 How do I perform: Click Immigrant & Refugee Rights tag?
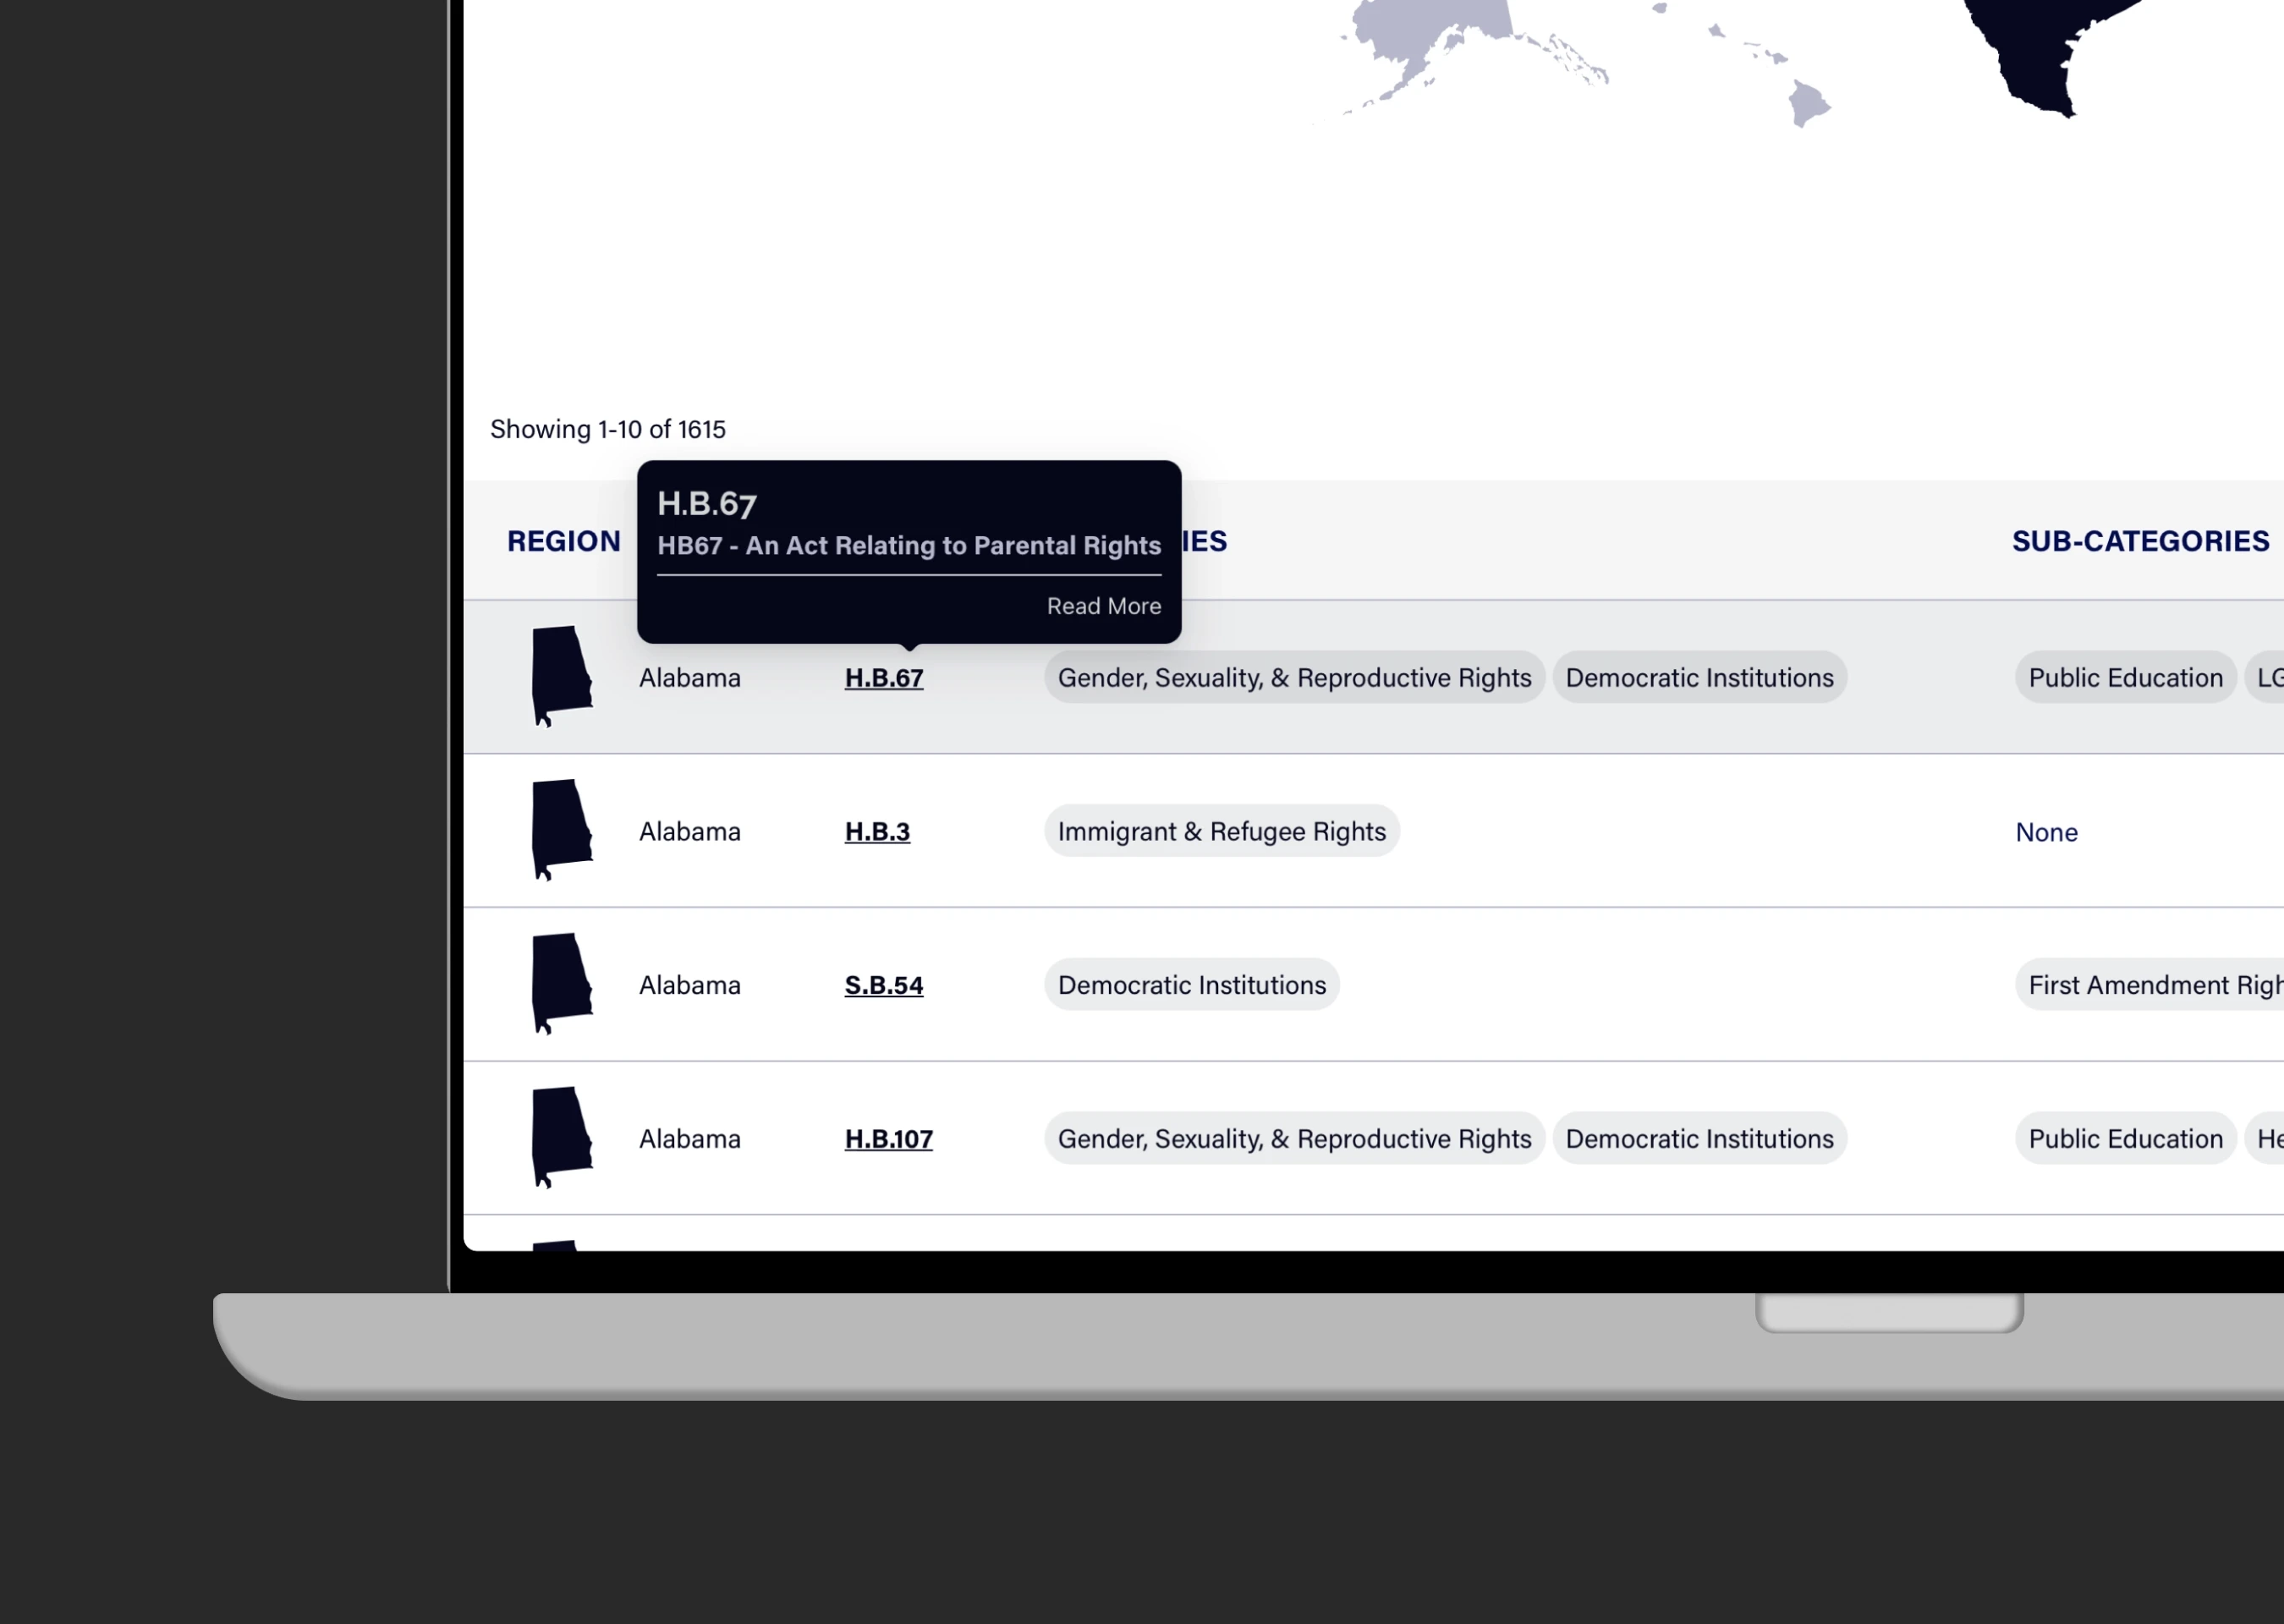[1221, 831]
